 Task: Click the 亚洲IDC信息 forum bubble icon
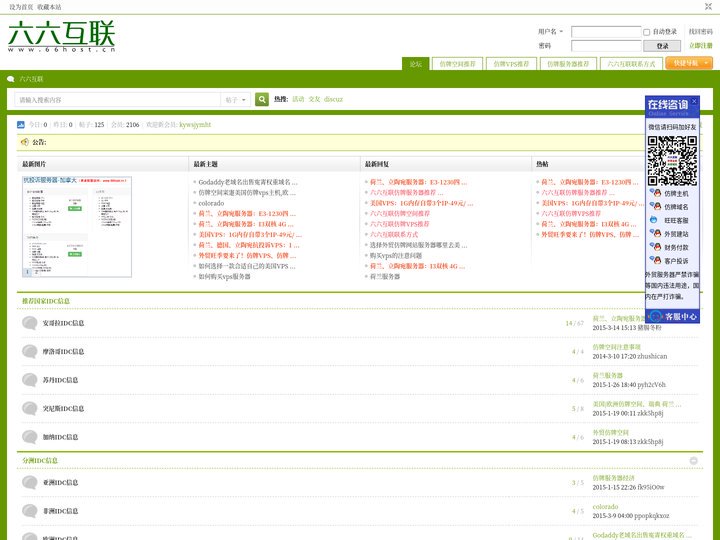click(x=30, y=482)
